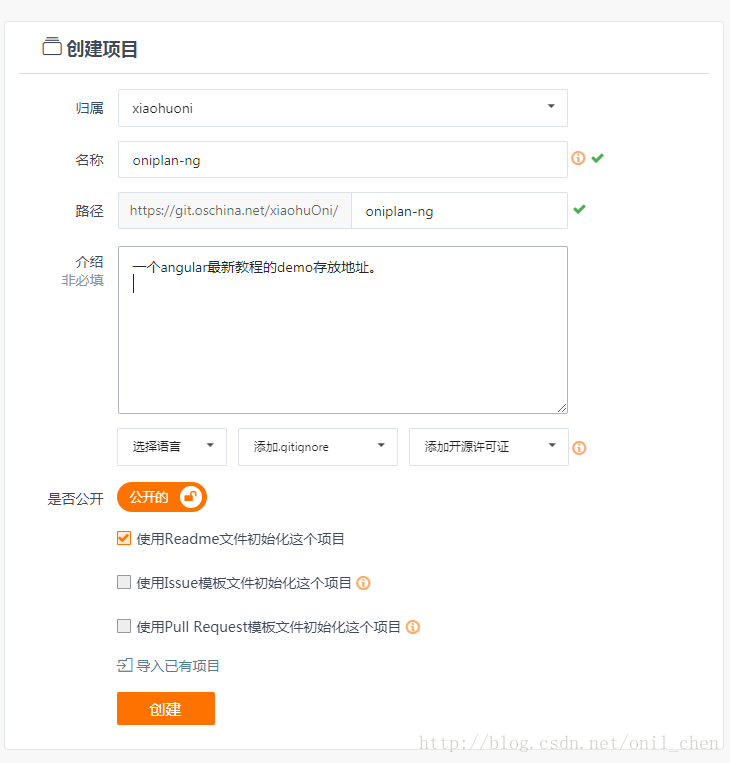Open the 导入已有项目 link
This screenshot has height=763, width=730.
[x=178, y=666]
